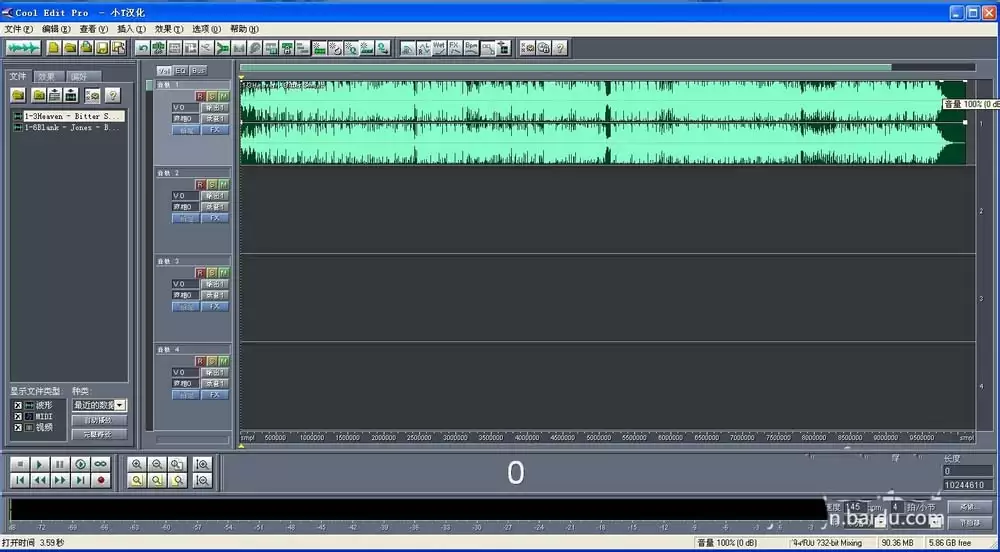Open the FX button on track 2
Viewport: 1000px width, 552px height.
click(215, 218)
